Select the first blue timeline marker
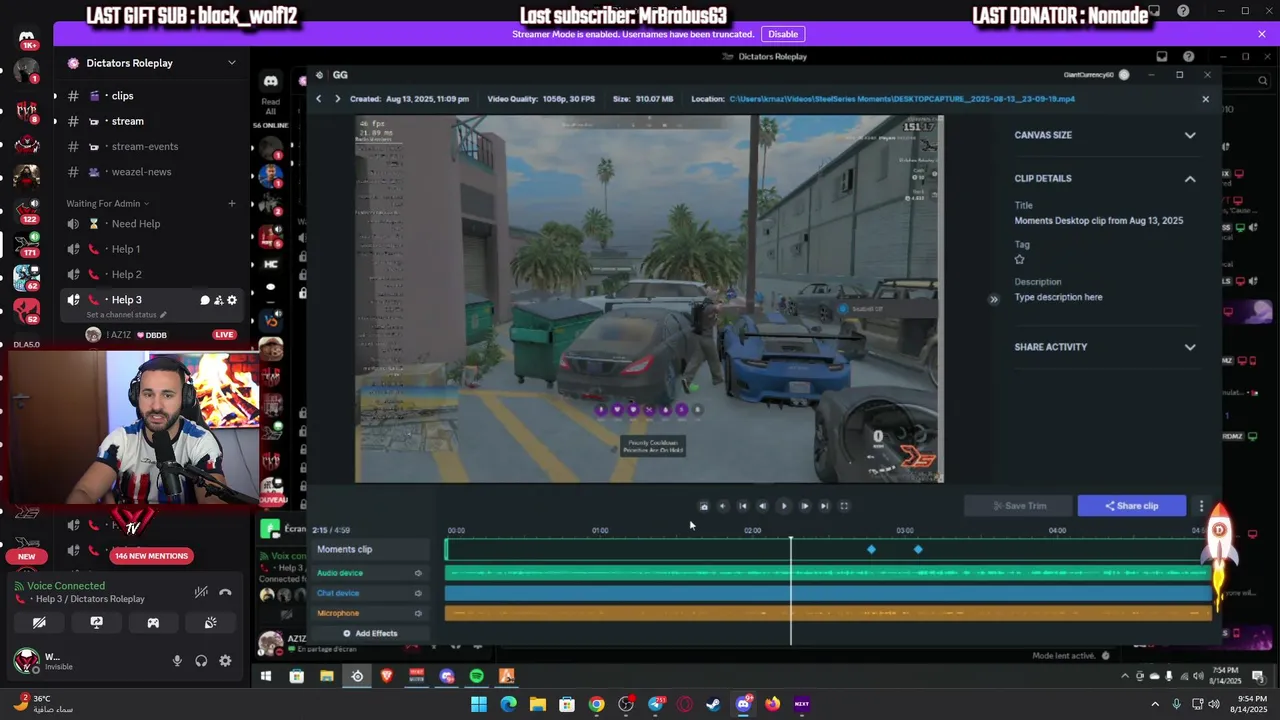Image resolution: width=1280 pixels, height=720 pixels. 871,550
